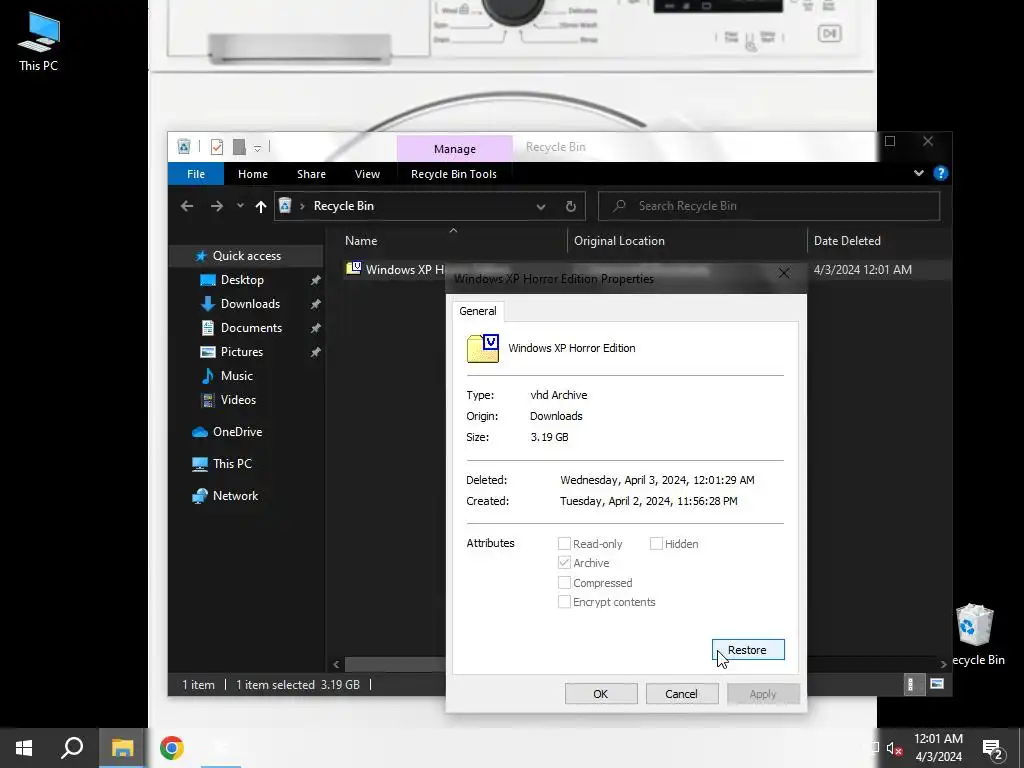Image resolution: width=1024 pixels, height=768 pixels.
Task: Toggle the Hidden attribute checkbox
Action: (x=656, y=543)
